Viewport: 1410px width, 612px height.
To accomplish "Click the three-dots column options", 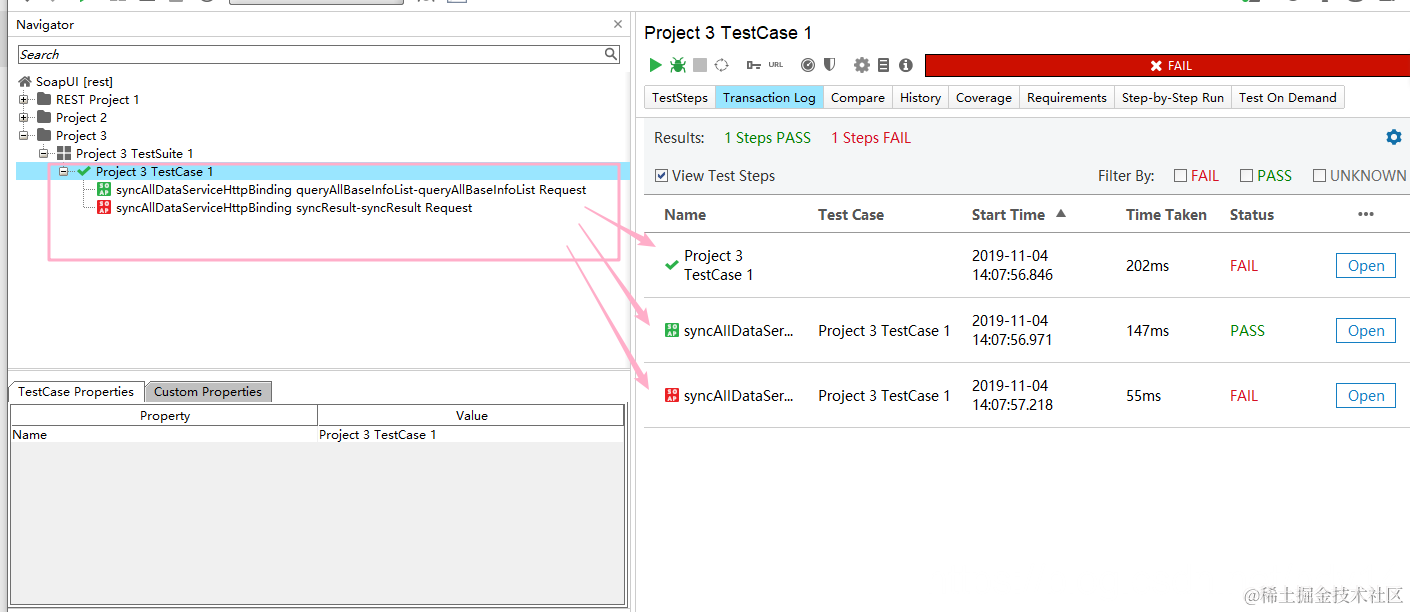I will pos(1366,214).
